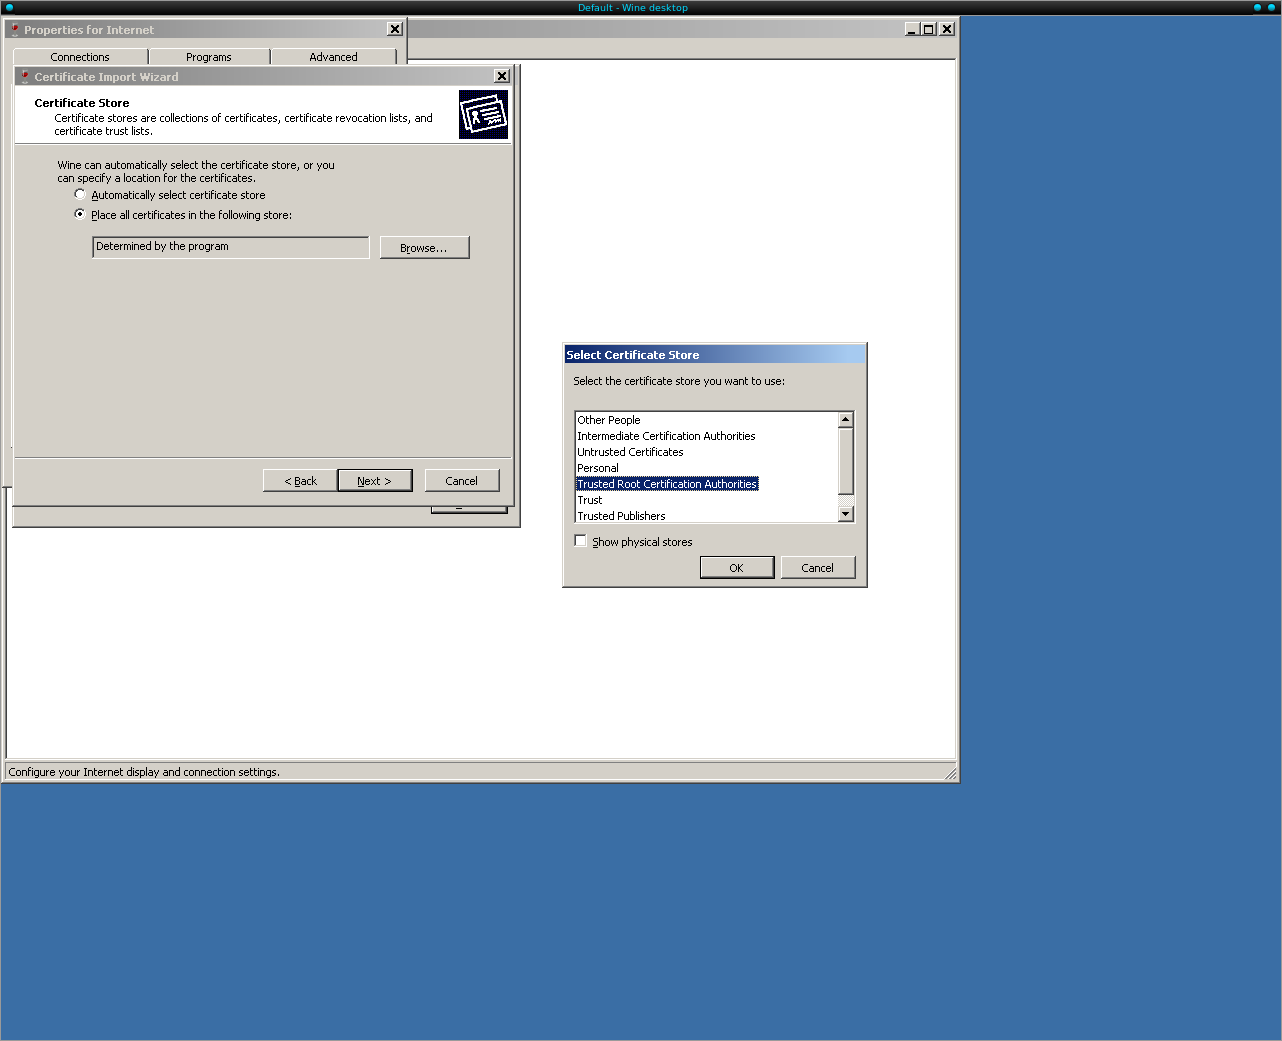Cancel the Select Certificate Store dialog
Screen dimensions: 1282x1041
pyautogui.click(x=818, y=567)
